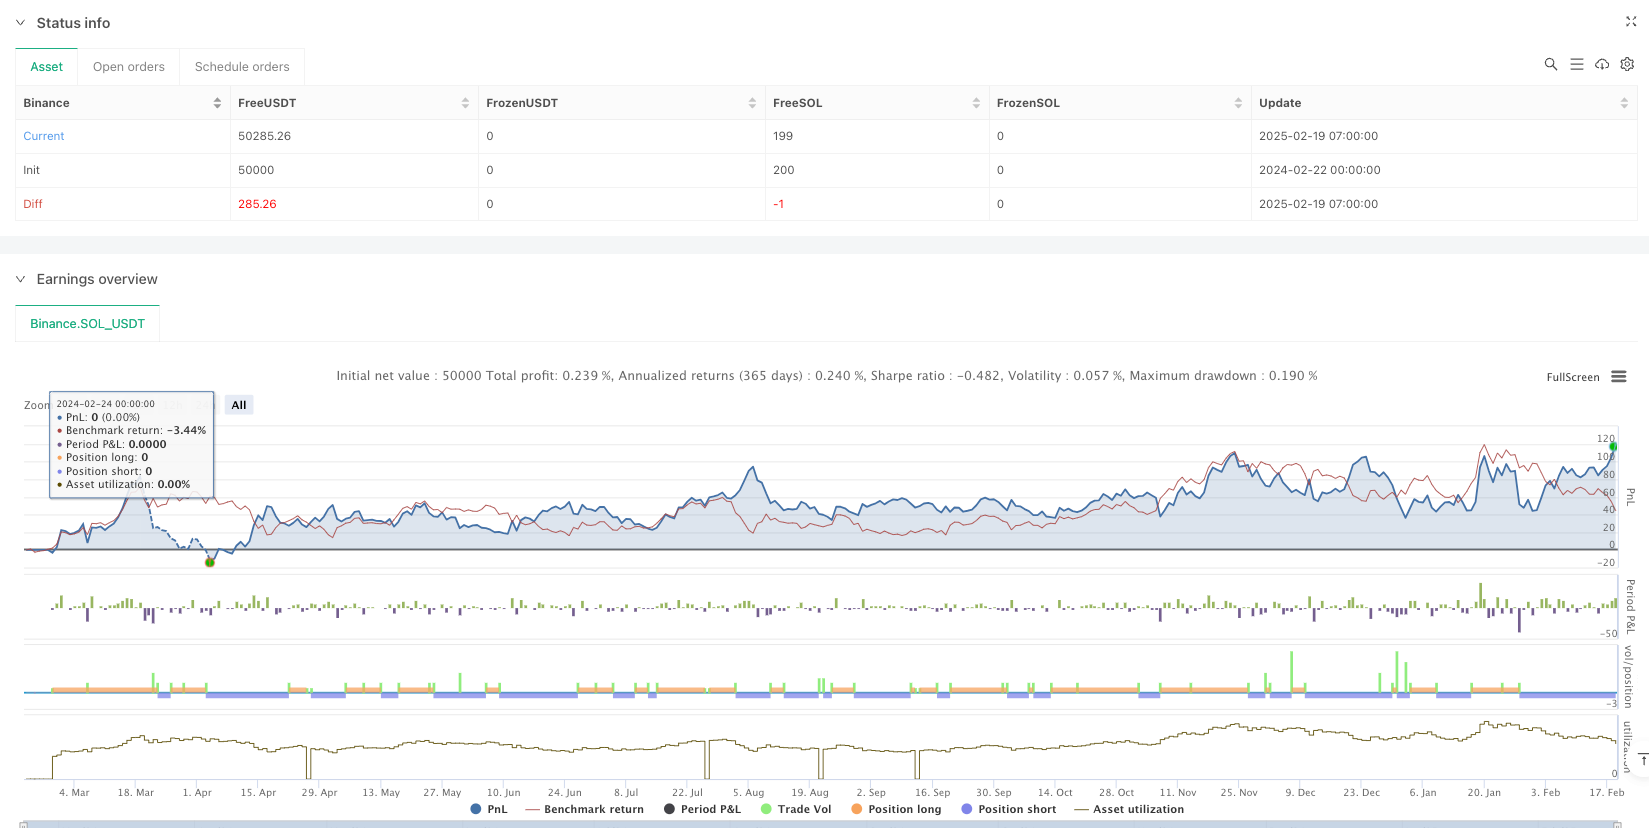Toggle Benchmark return series visibility

tap(584, 809)
